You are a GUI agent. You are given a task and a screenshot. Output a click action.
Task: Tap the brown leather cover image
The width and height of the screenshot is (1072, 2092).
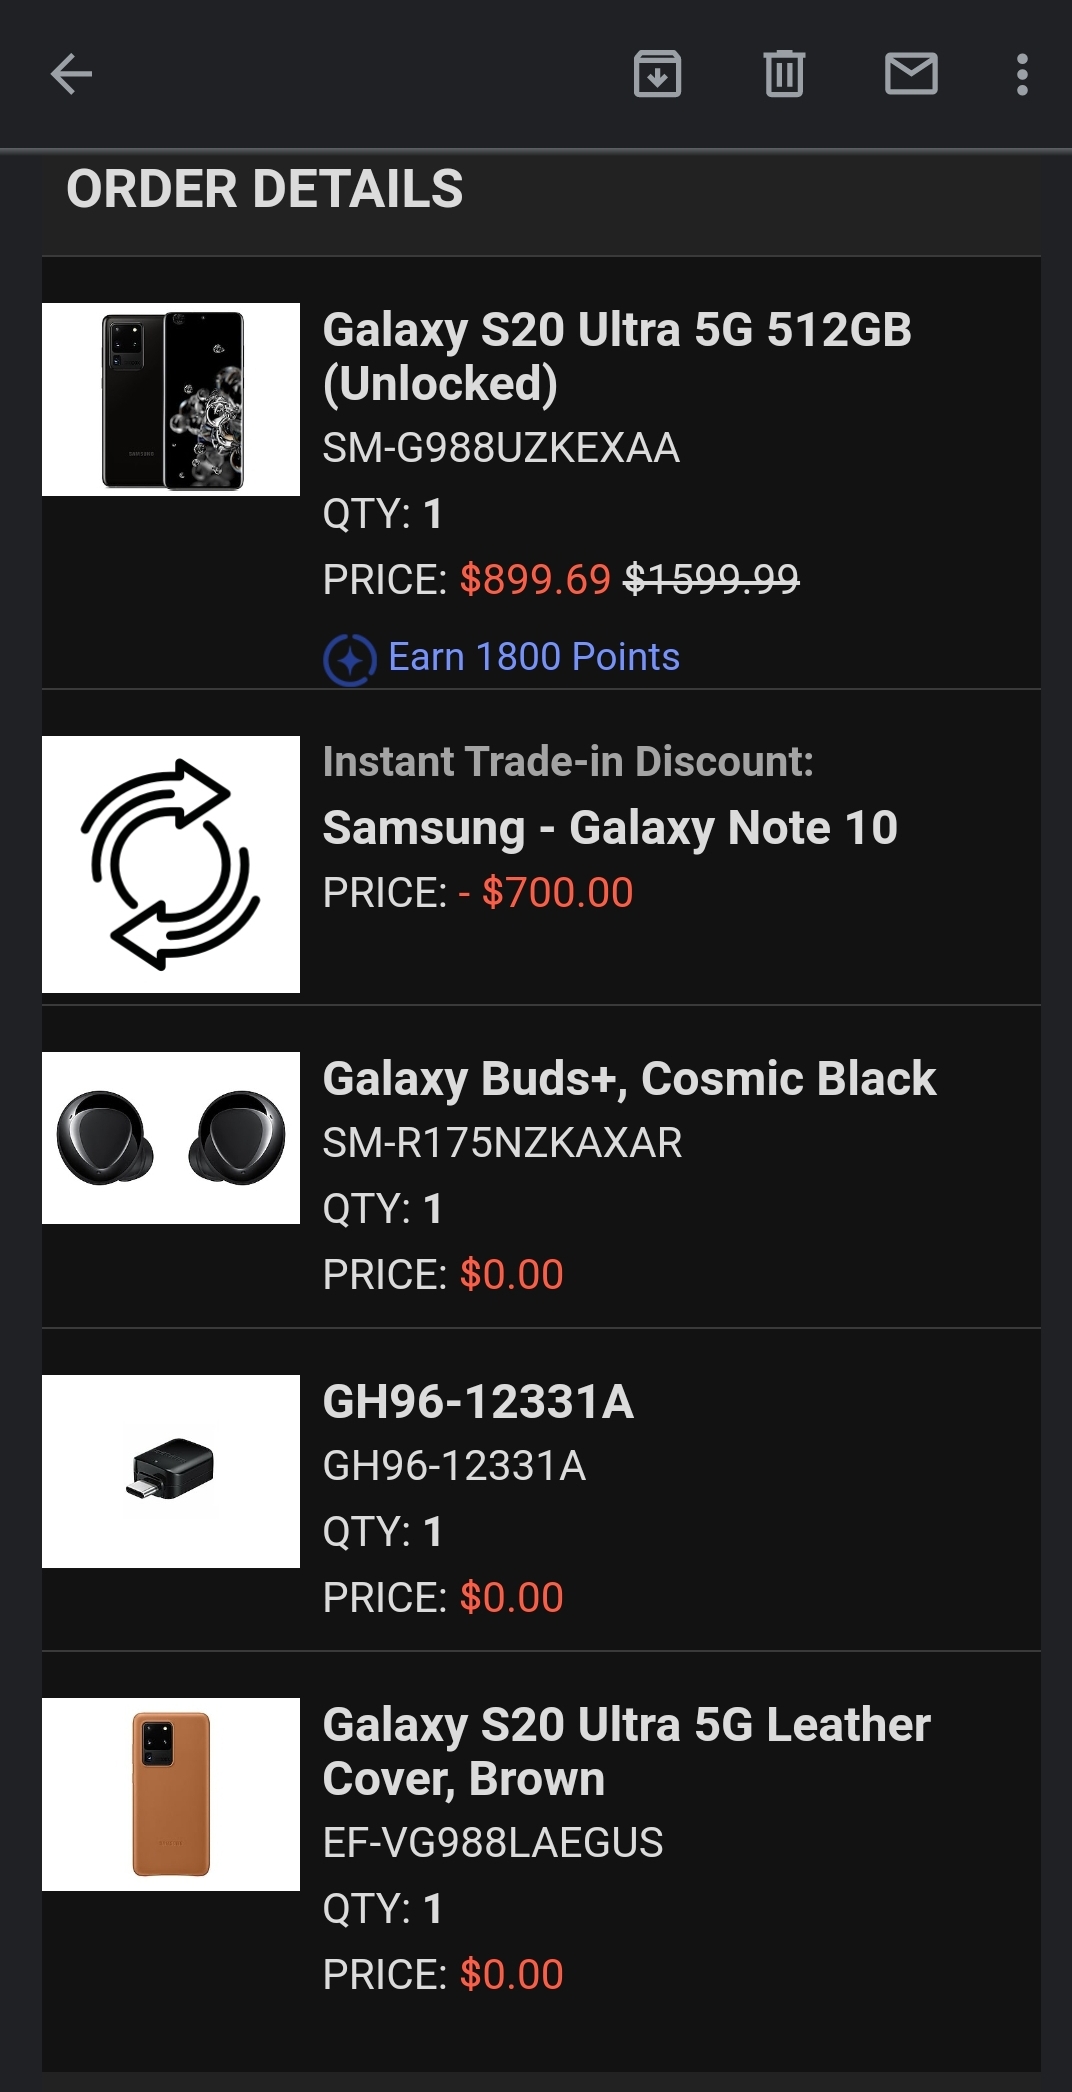pyautogui.click(x=171, y=1794)
